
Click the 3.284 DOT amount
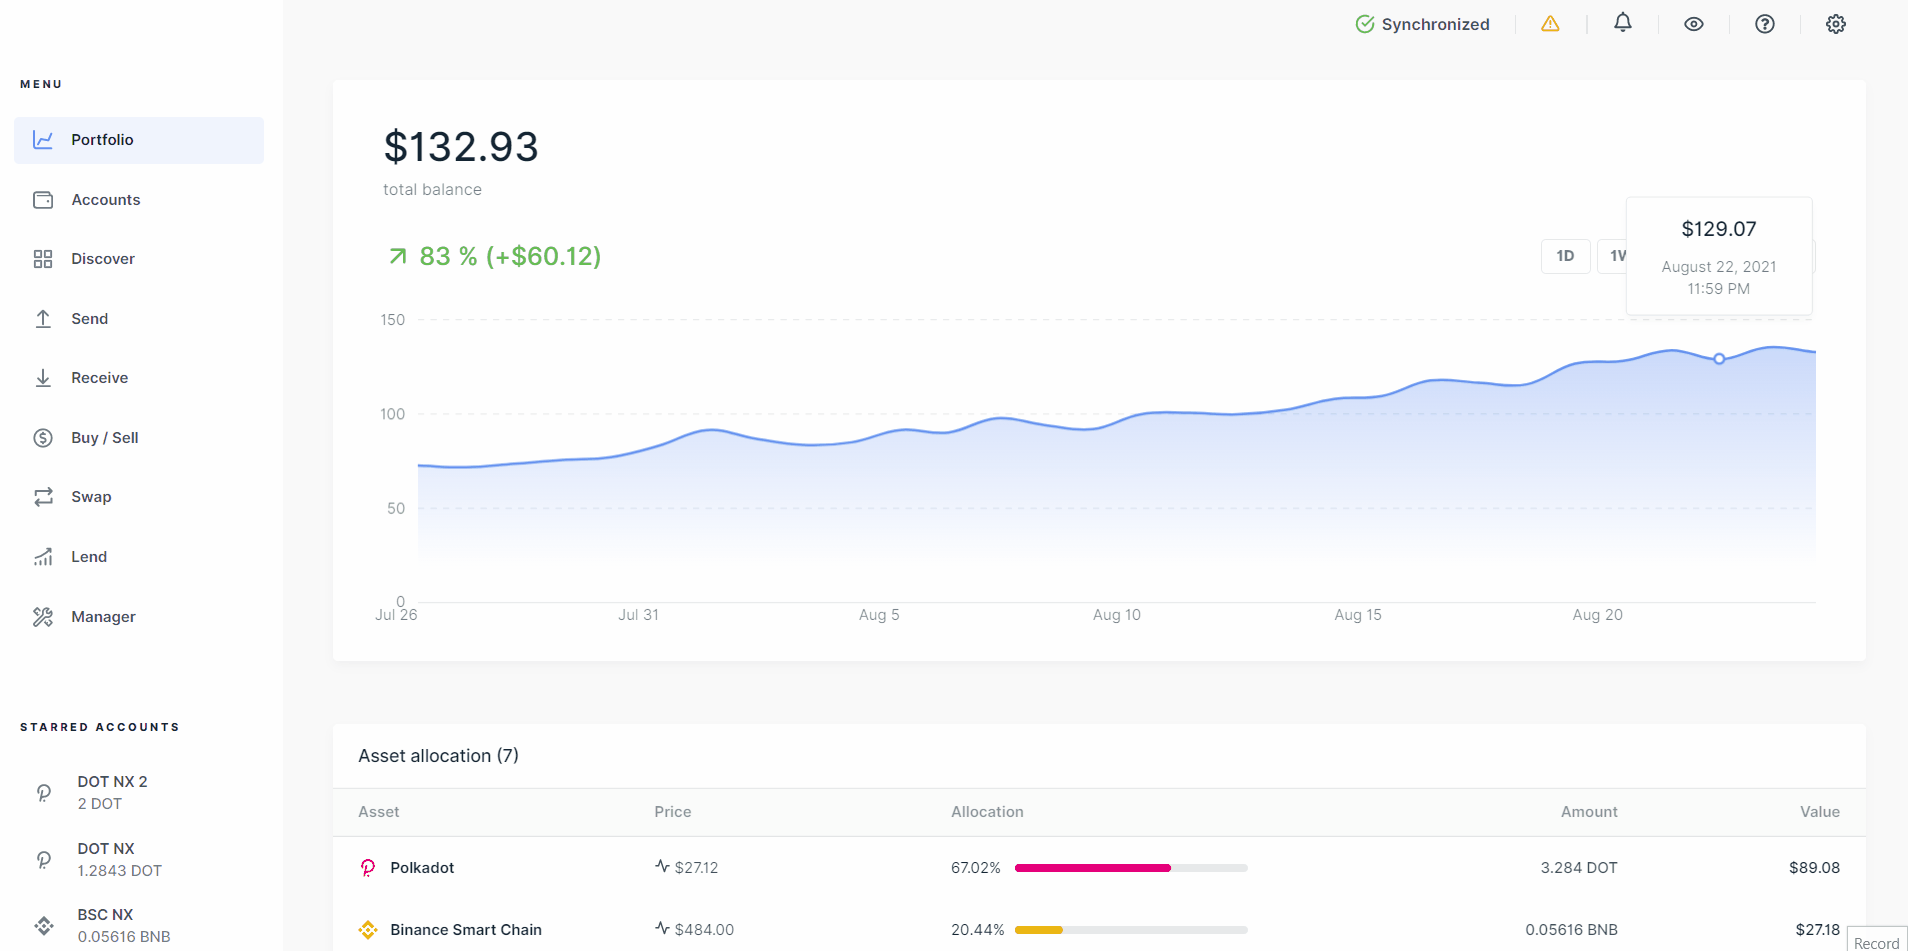click(x=1579, y=868)
